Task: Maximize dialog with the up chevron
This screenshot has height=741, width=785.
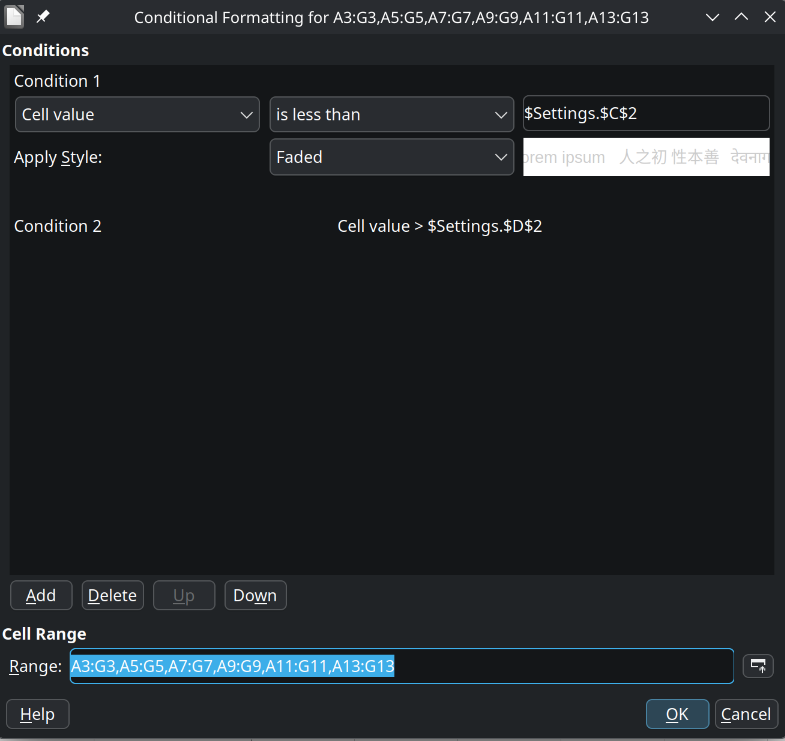Action: 741,18
